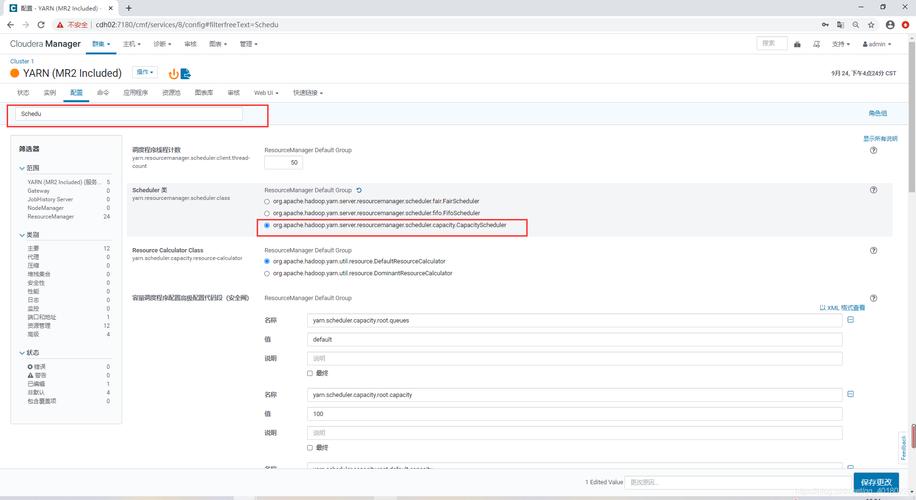Click the 保存更改 save button
The width and height of the screenshot is (916, 500).
(874, 482)
